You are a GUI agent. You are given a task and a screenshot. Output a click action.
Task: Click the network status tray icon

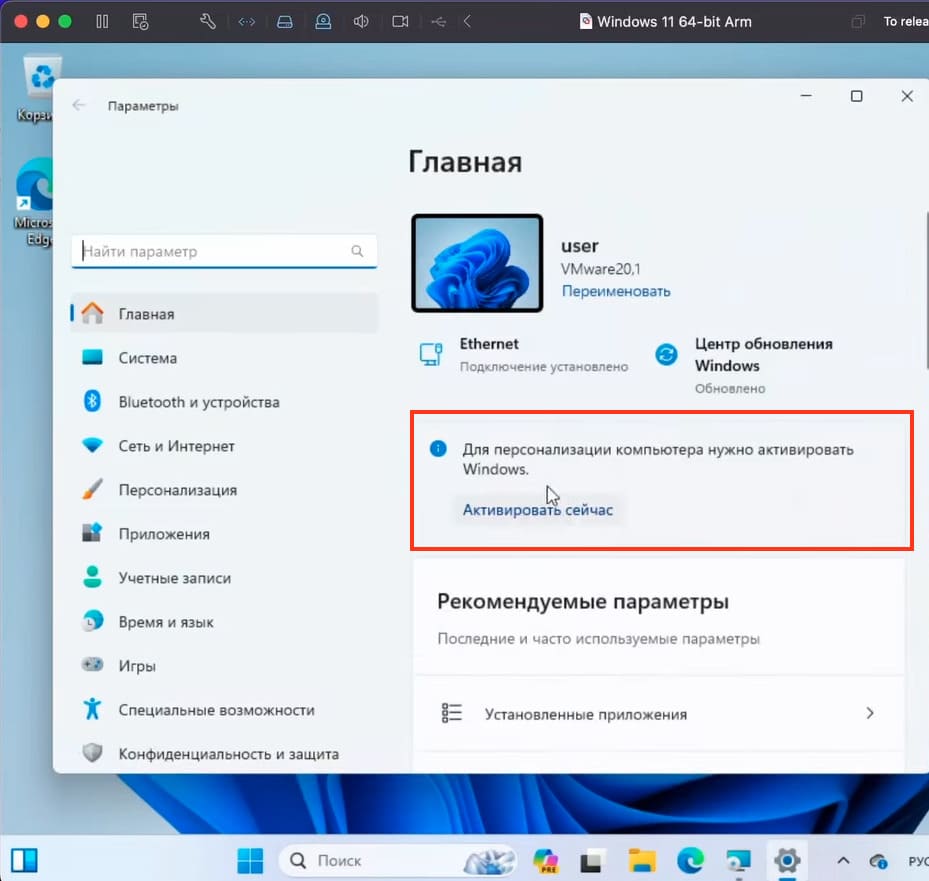pyautogui.click(x=878, y=861)
